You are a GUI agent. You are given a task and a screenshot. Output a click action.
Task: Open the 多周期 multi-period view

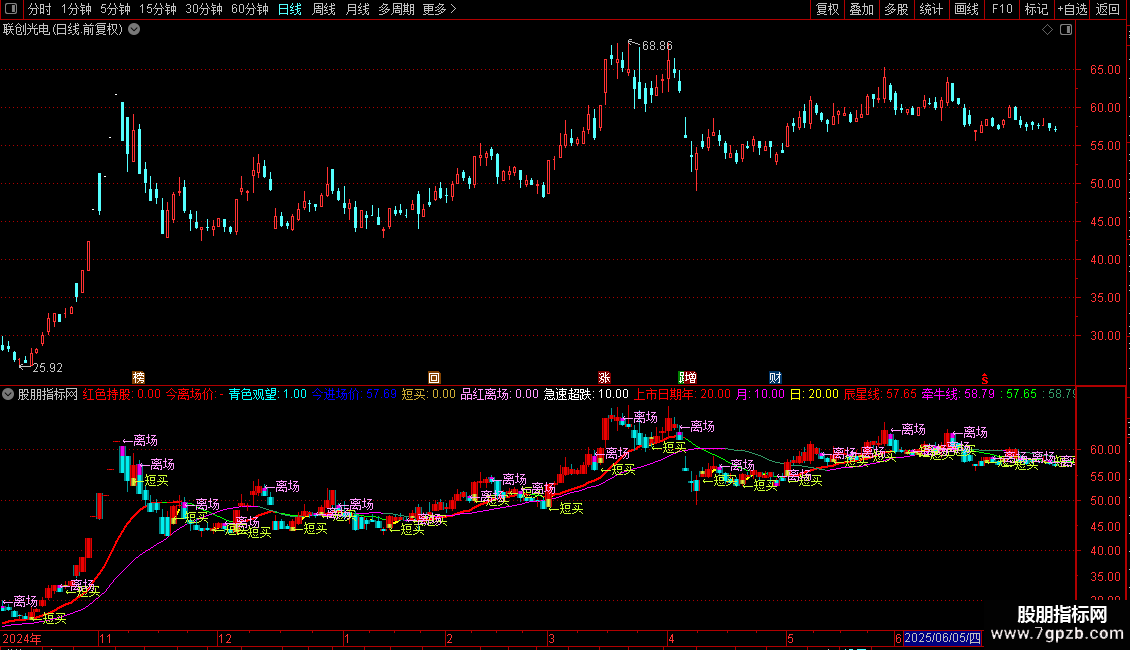(396, 9)
